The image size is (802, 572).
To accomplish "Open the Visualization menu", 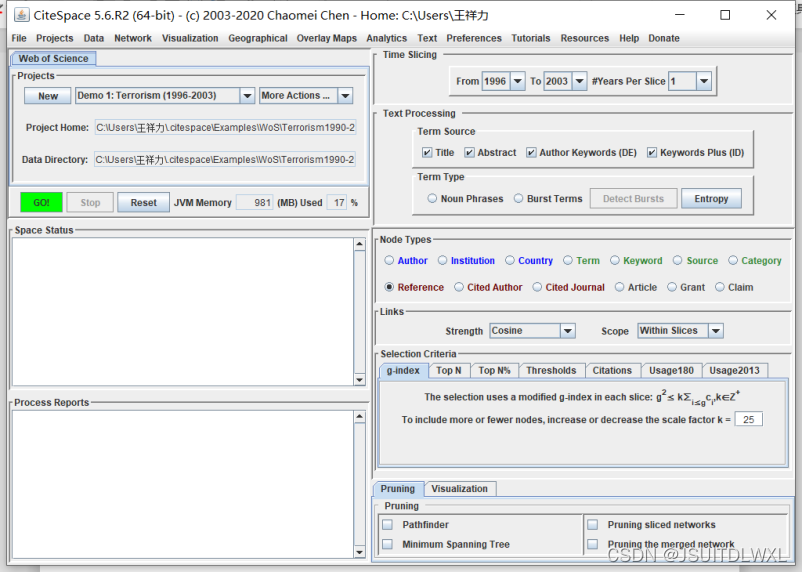I will click(x=190, y=38).
